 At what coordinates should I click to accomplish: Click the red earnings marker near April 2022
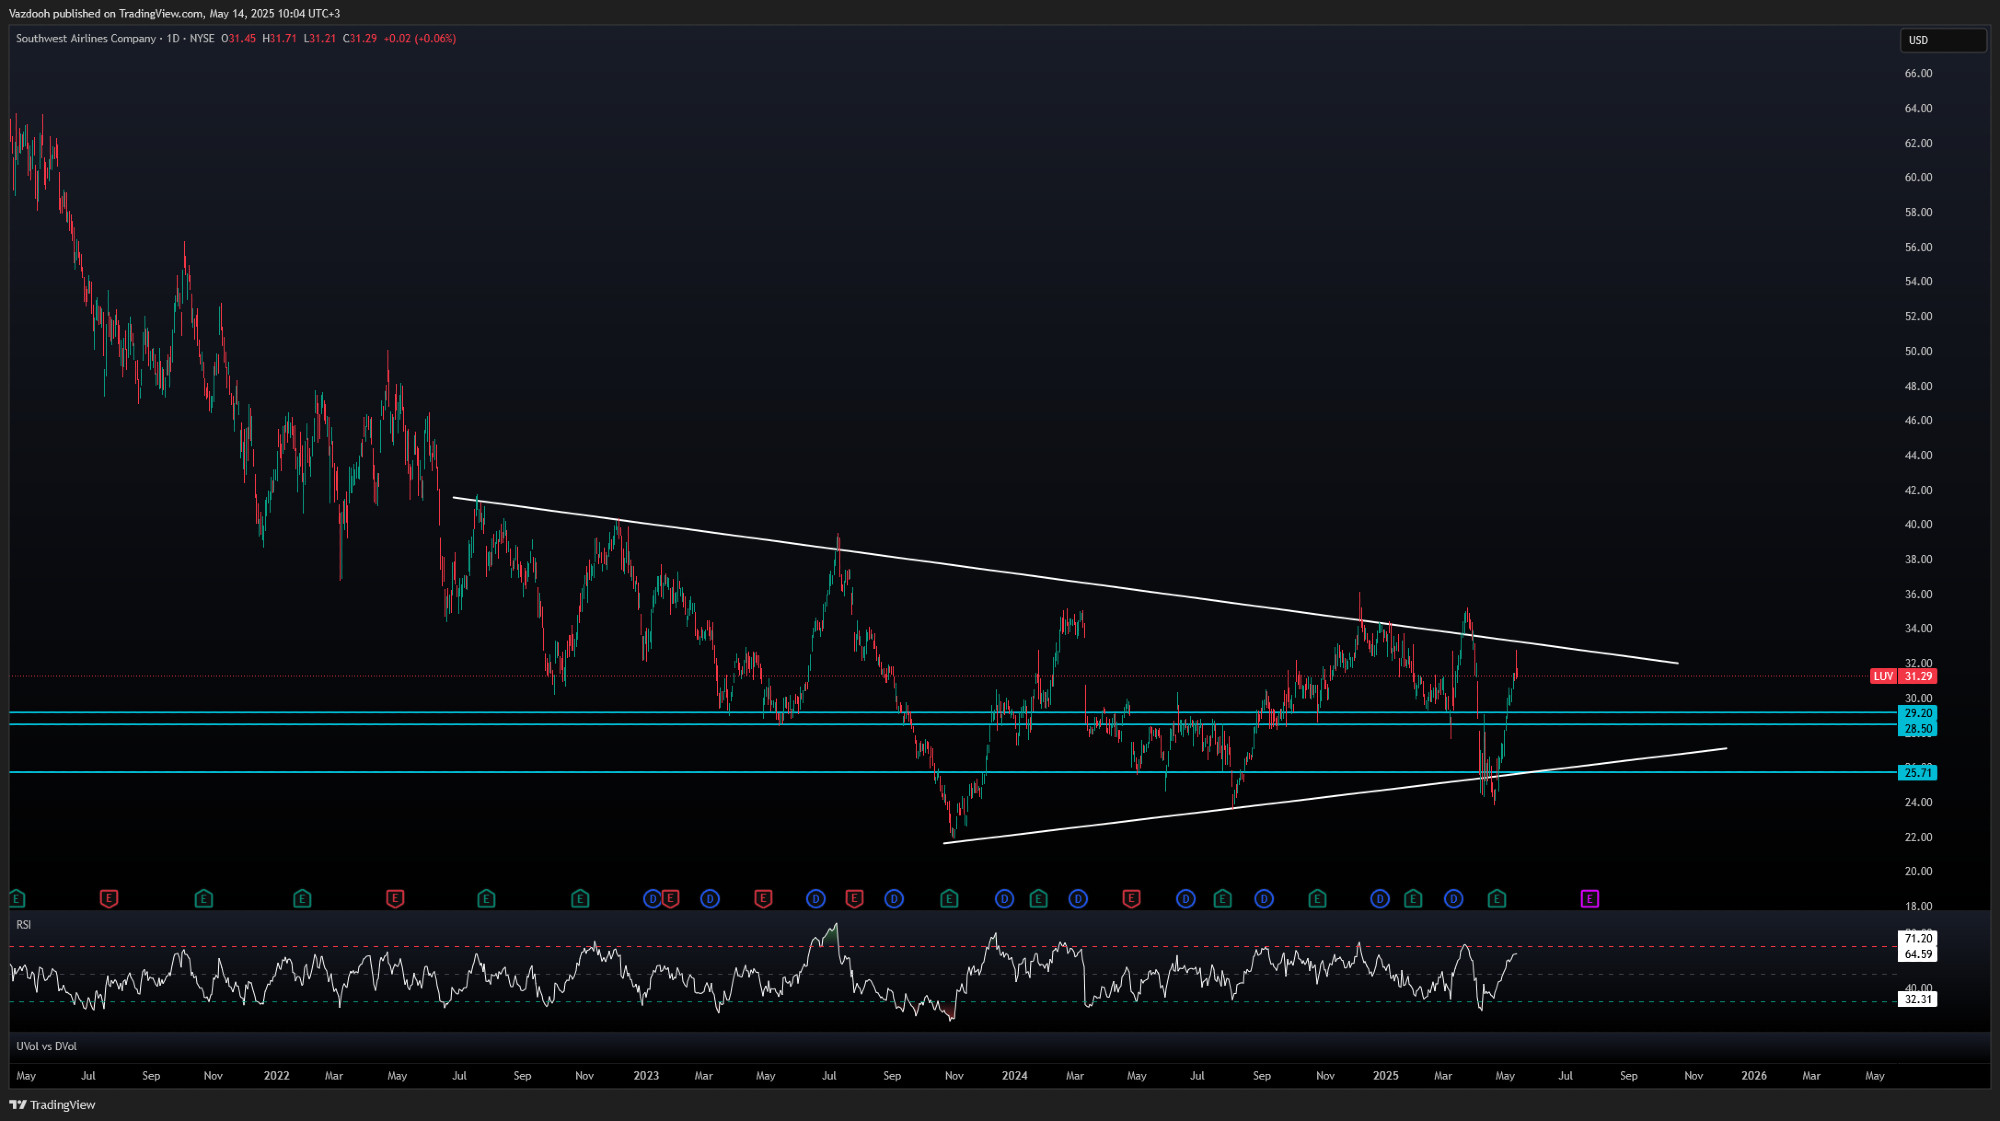click(x=395, y=899)
